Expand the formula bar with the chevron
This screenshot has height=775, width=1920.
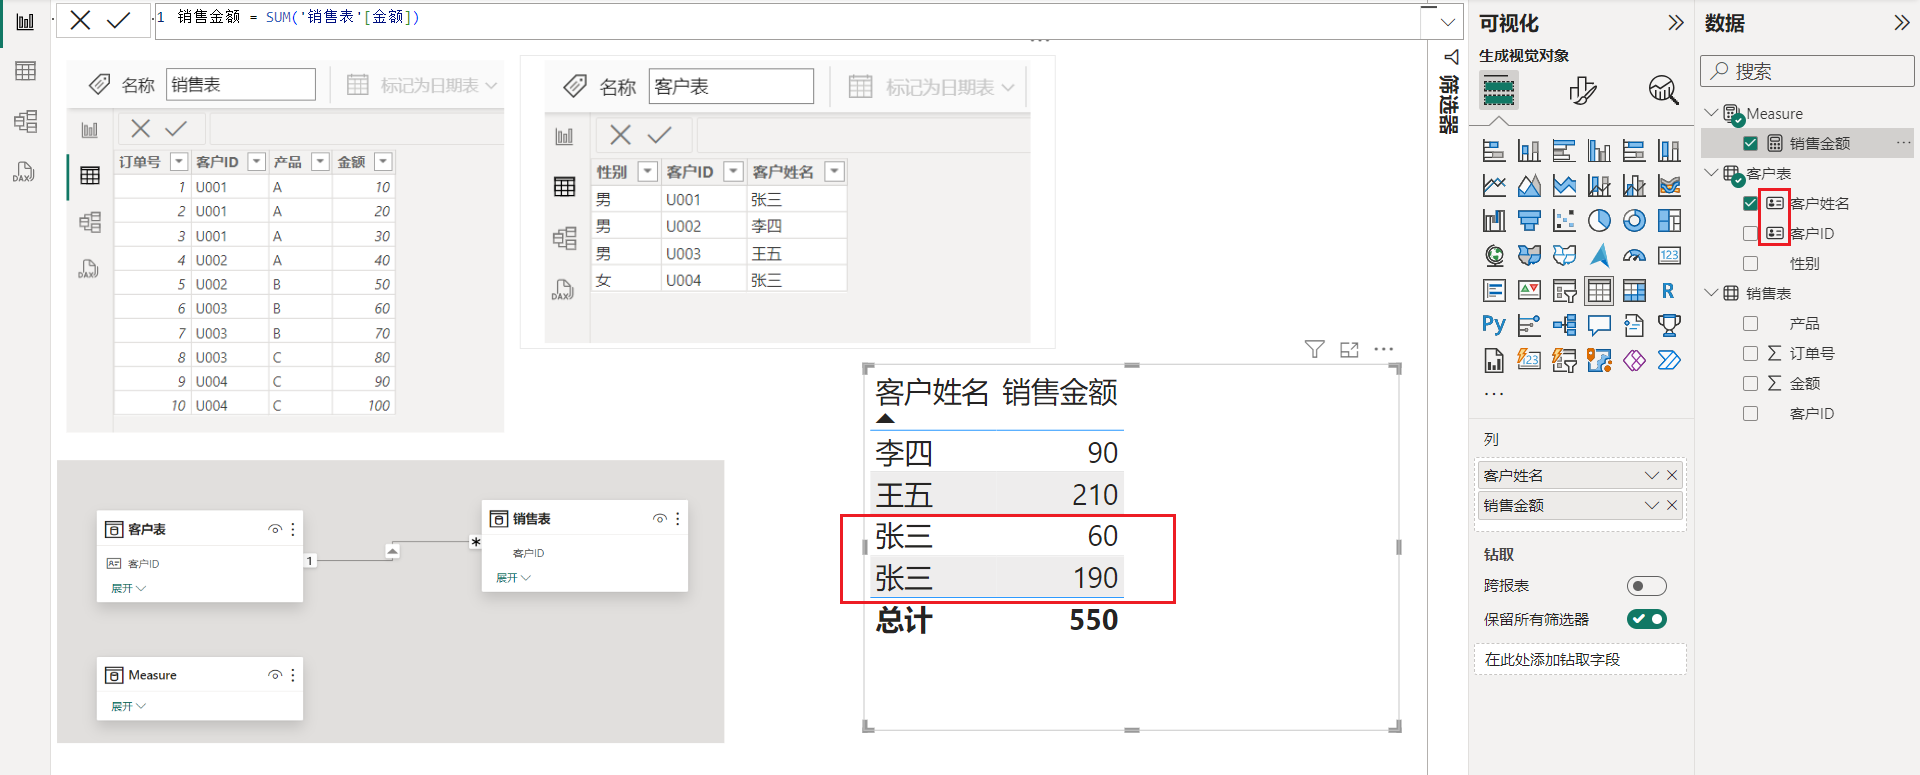point(1447,22)
